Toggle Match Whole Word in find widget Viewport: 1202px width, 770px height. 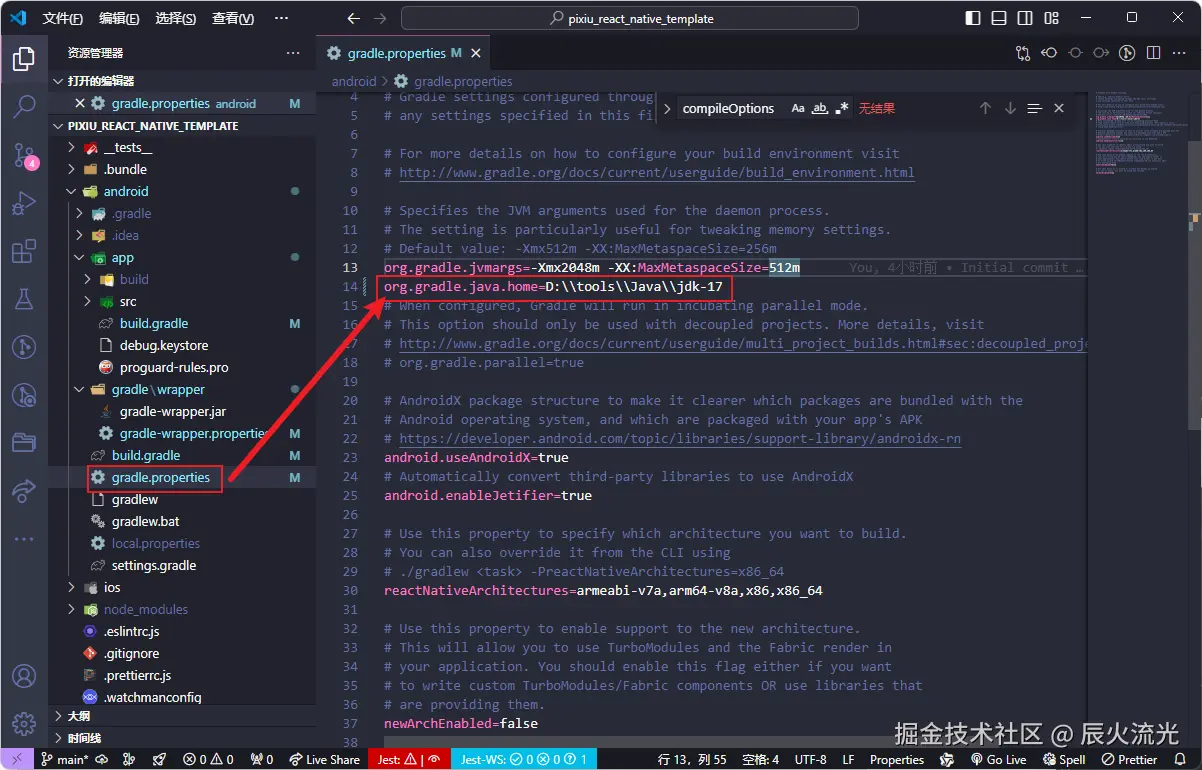tap(819, 108)
